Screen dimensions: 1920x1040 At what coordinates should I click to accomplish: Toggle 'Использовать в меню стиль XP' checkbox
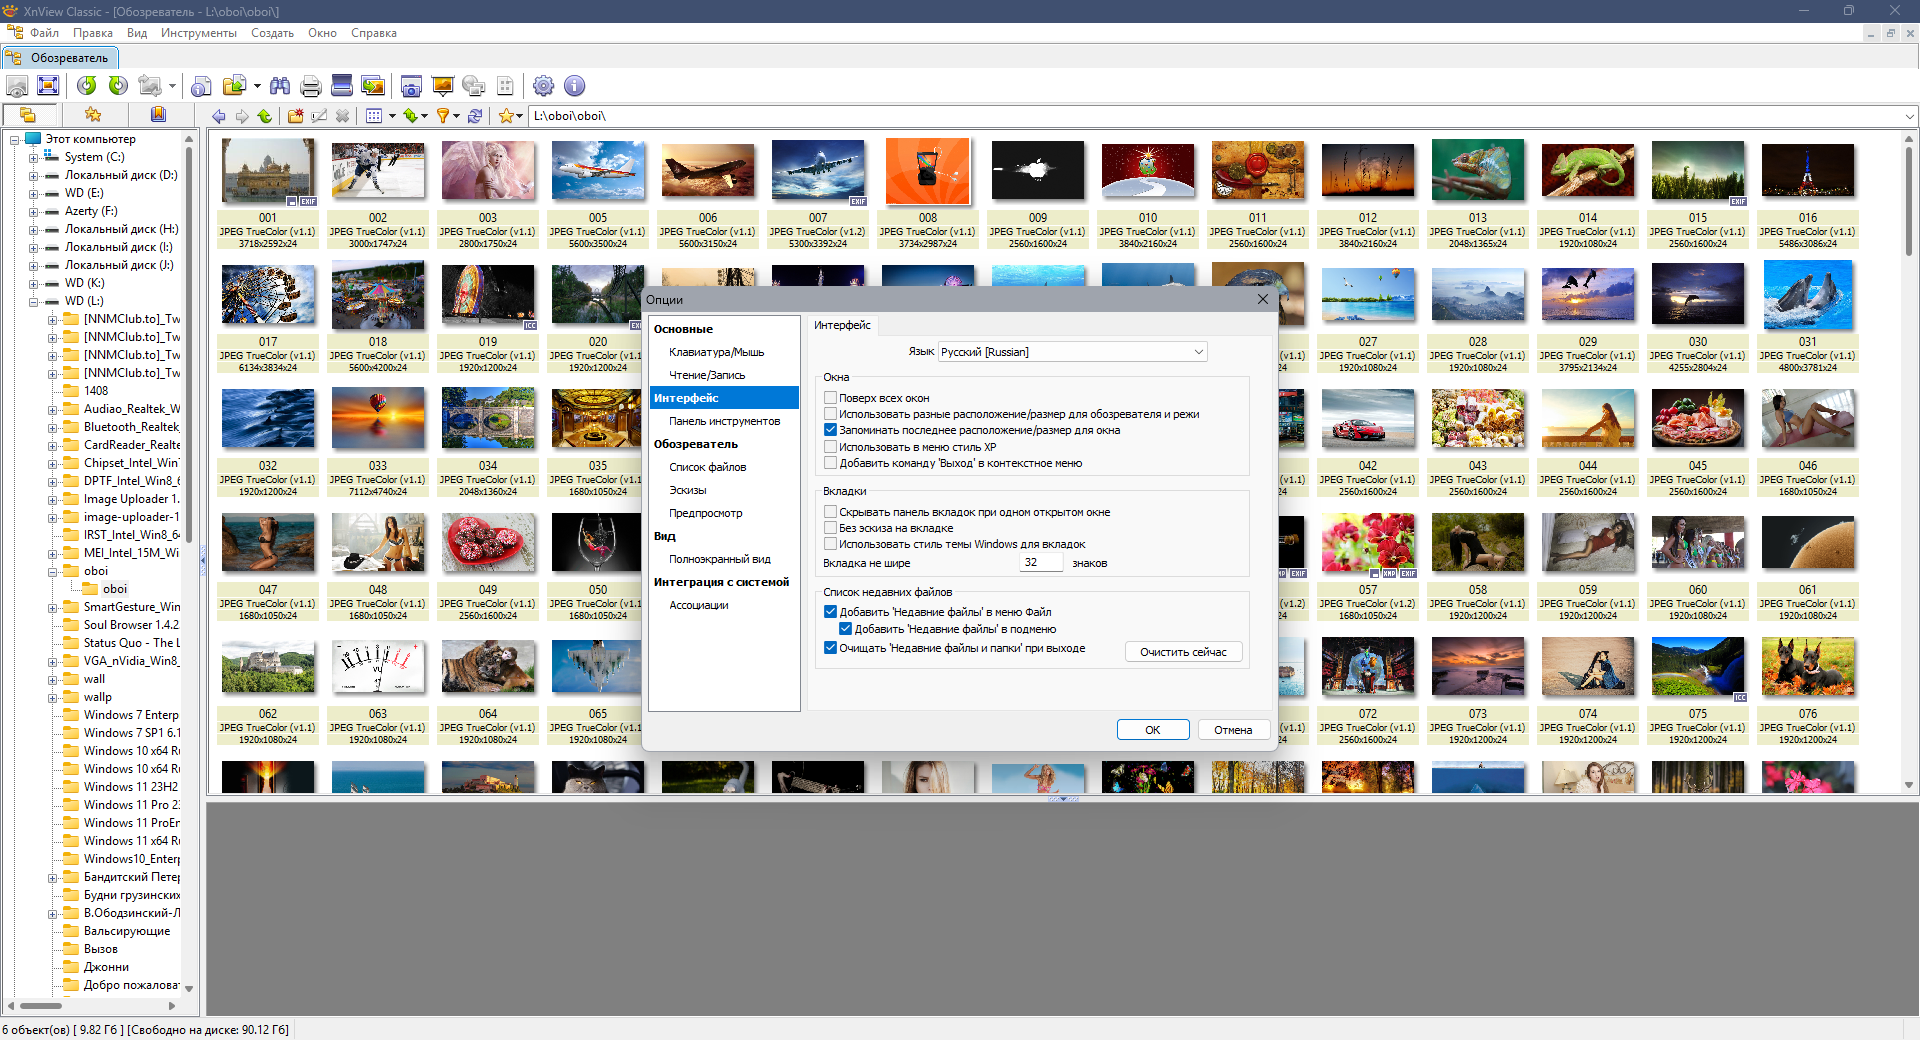click(830, 447)
